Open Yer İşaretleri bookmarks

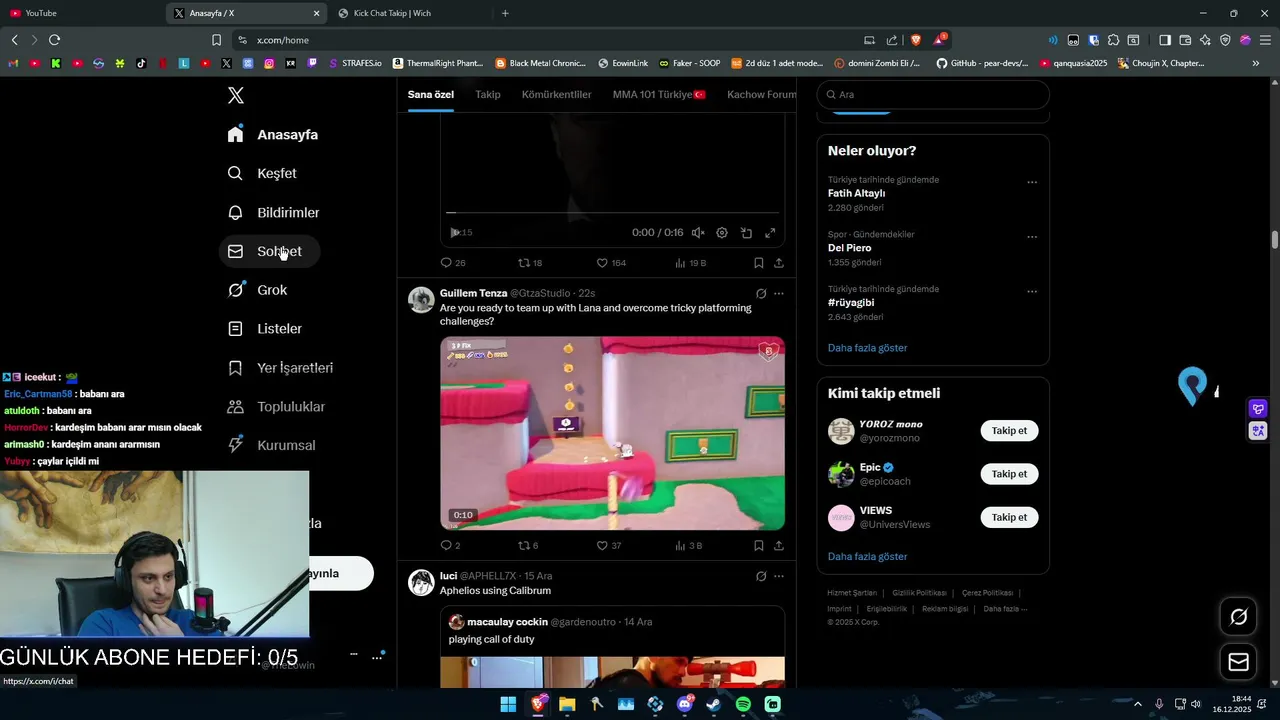coord(280,367)
